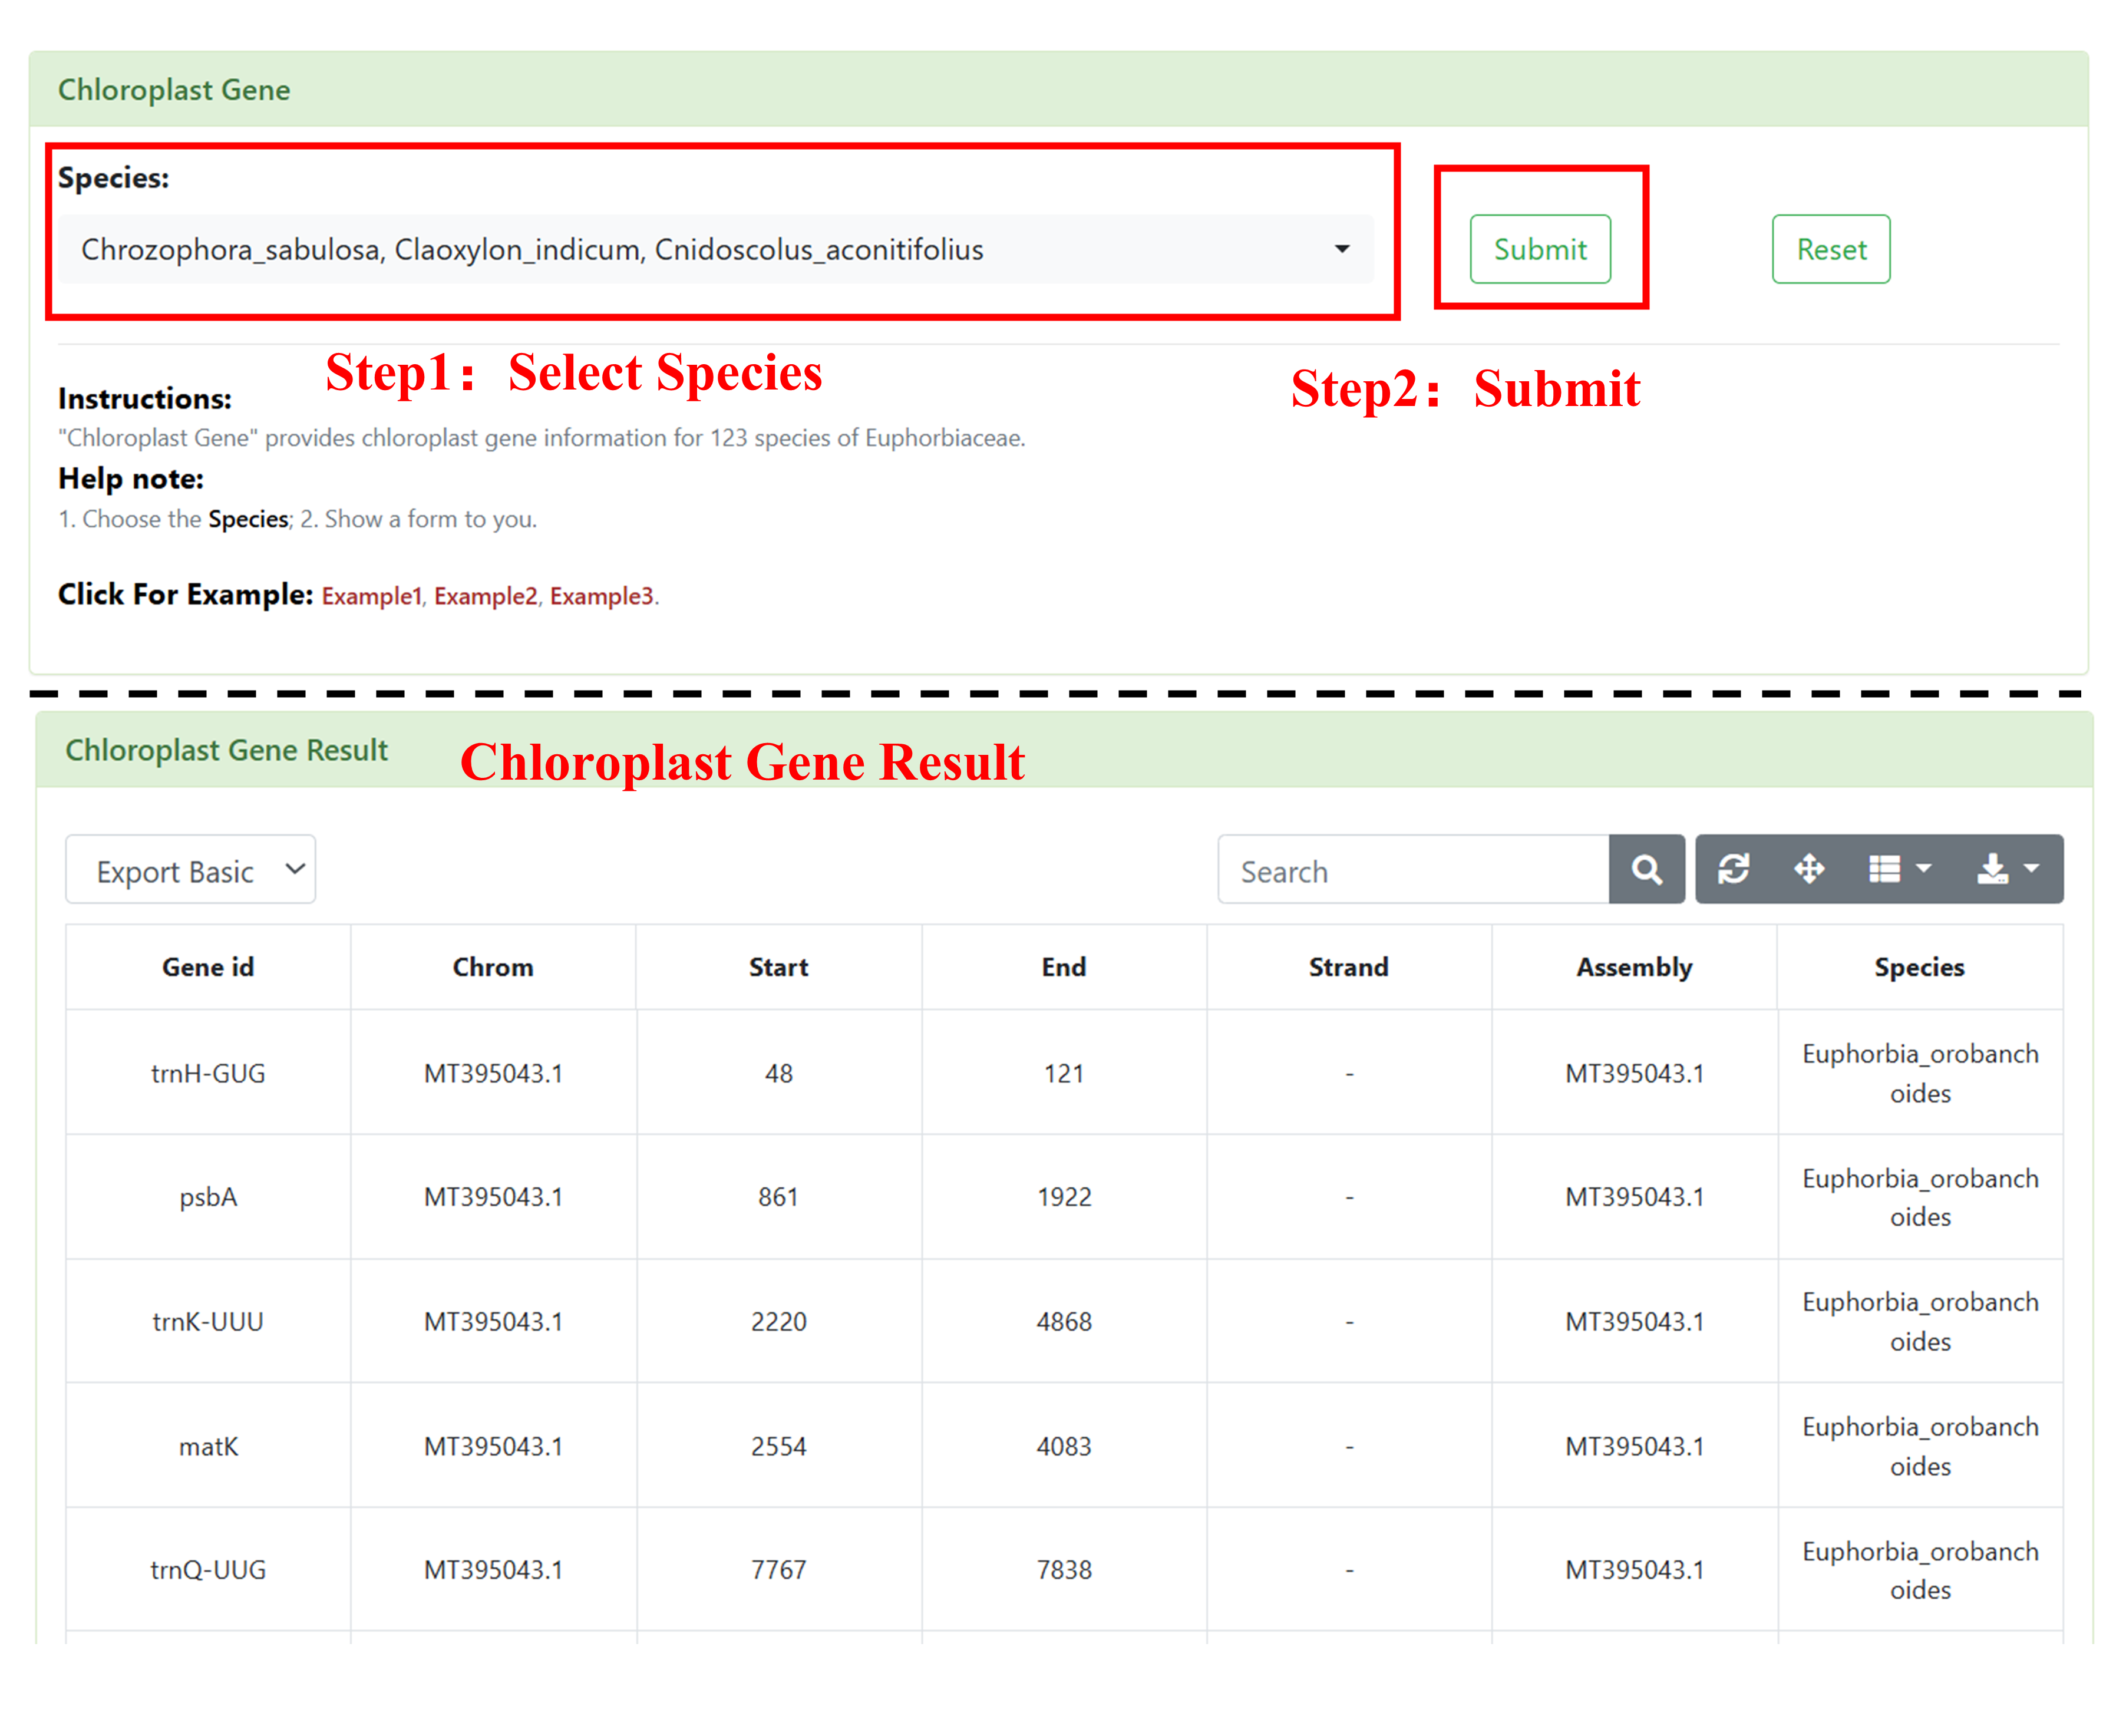Screen dimensions: 2126x1736
Task: Click Start value 2220
Action: pos(779,1321)
